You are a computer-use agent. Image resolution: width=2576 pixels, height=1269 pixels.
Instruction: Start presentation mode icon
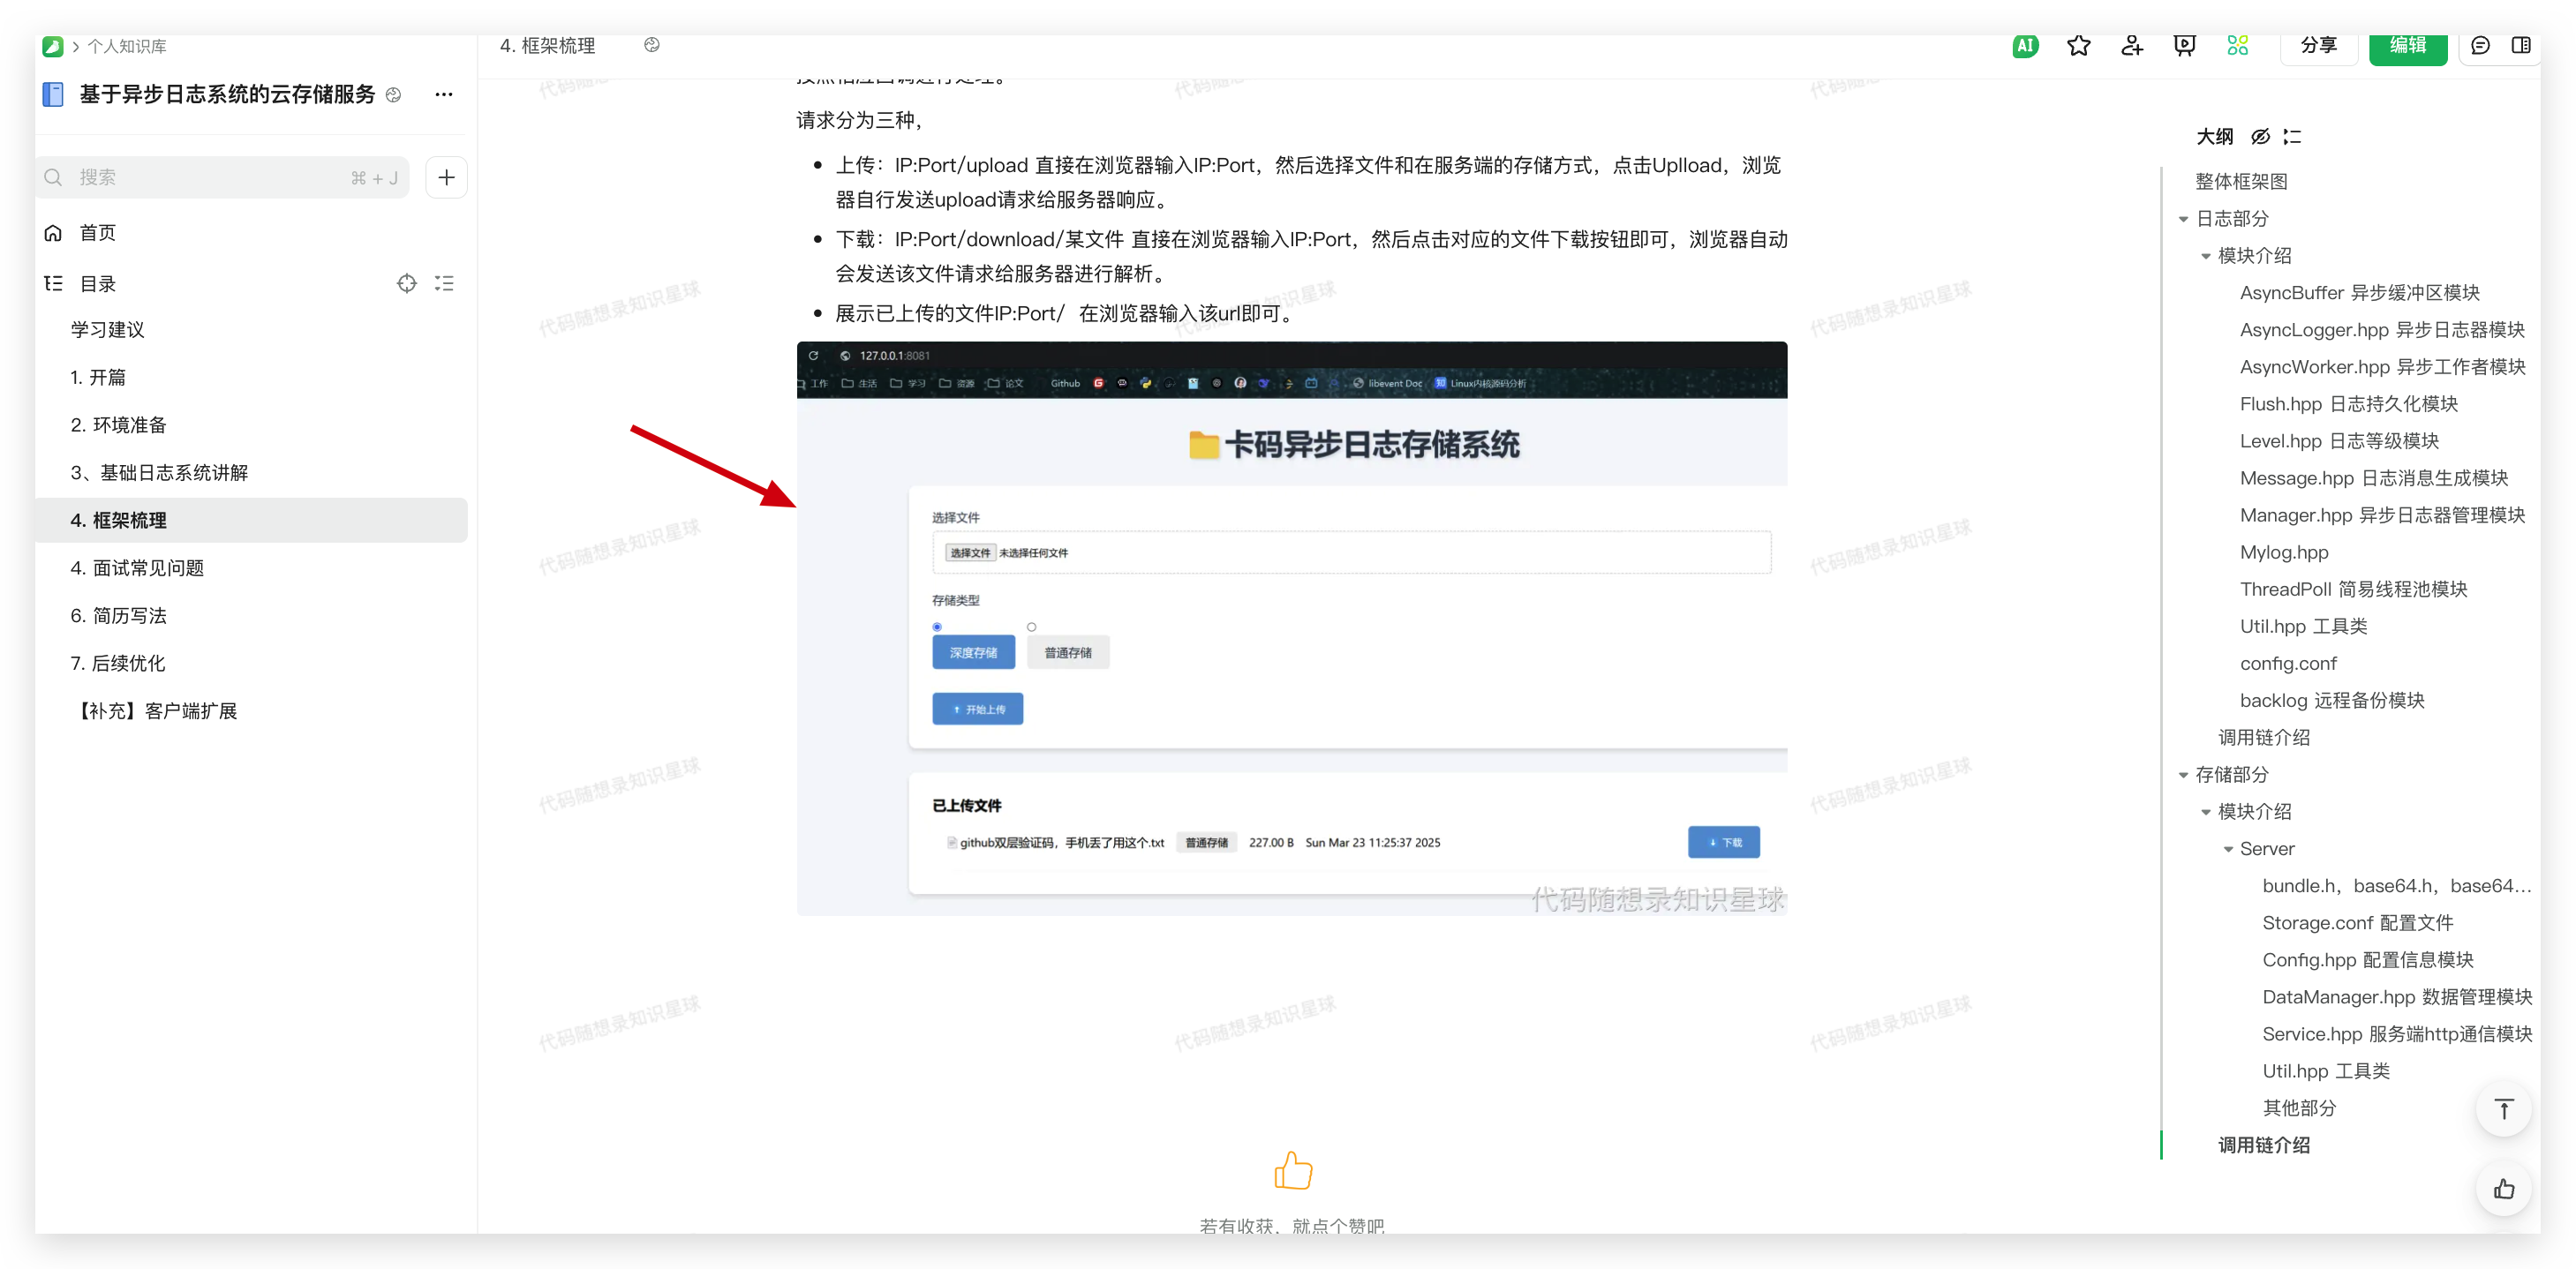tap(2184, 45)
